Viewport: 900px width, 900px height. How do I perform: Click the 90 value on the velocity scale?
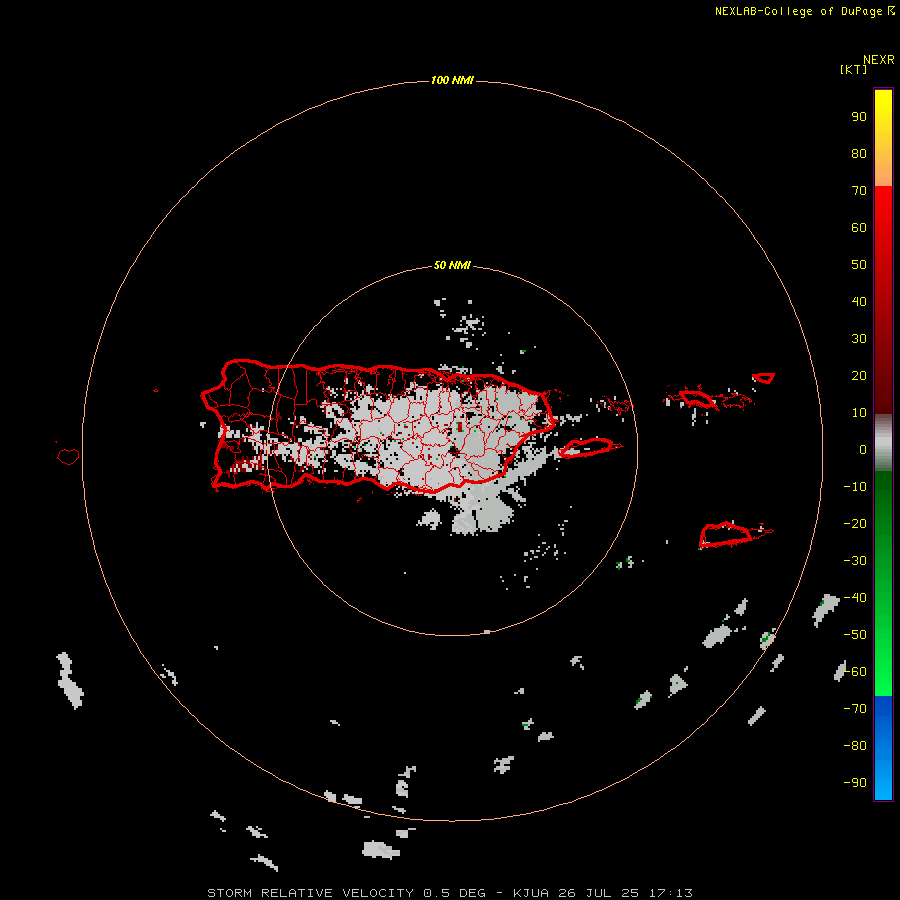pyautogui.click(x=859, y=117)
